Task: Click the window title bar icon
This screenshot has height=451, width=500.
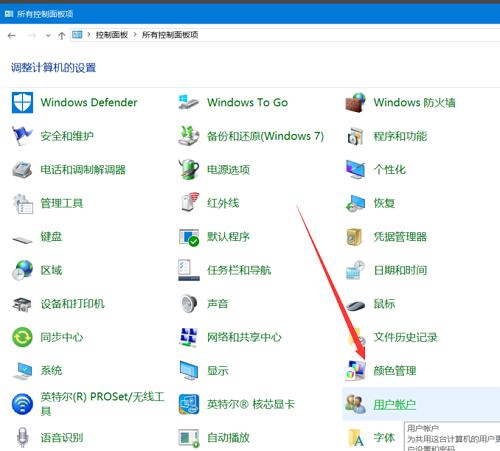Action: (9, 14)
